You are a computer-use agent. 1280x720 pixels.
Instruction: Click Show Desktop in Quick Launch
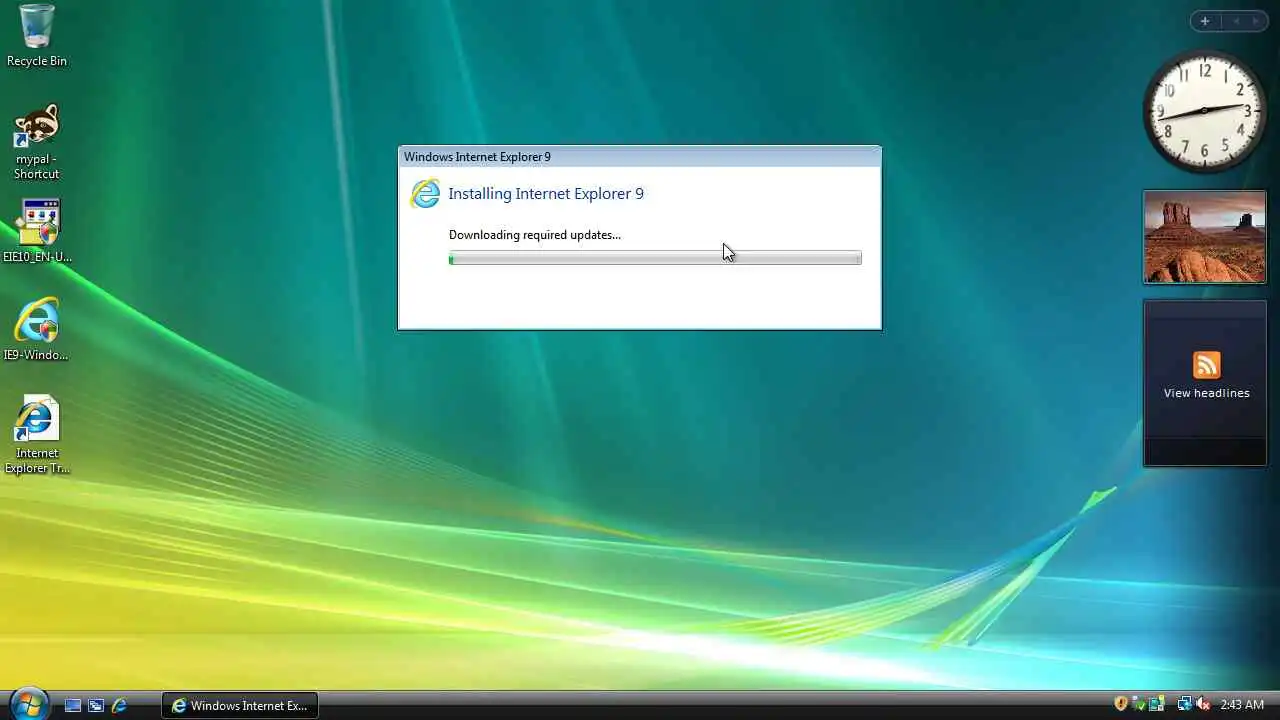click(73, 705)
